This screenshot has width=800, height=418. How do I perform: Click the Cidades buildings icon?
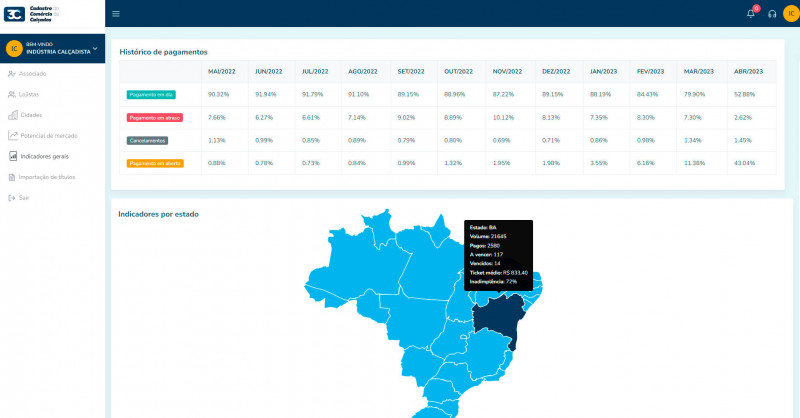tap(11, 115)
